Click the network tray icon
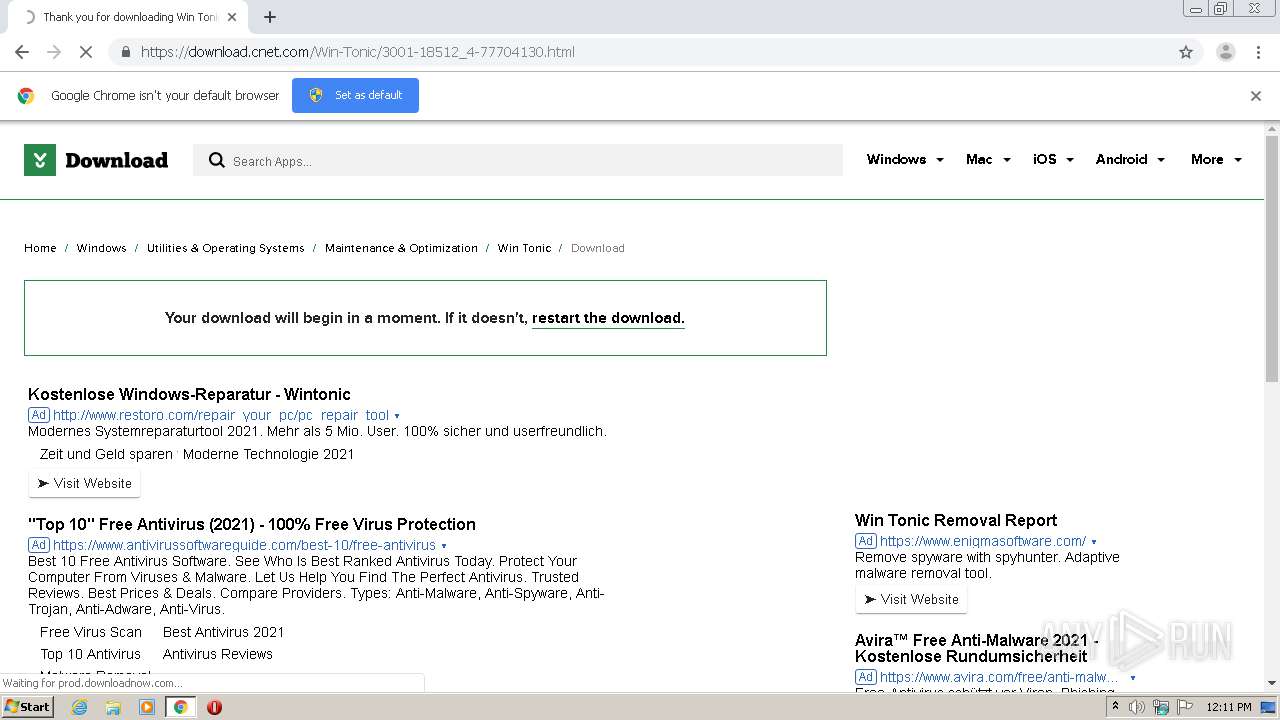The width and height of the screenshot is (1280, 720). [x=1161, y=707]
